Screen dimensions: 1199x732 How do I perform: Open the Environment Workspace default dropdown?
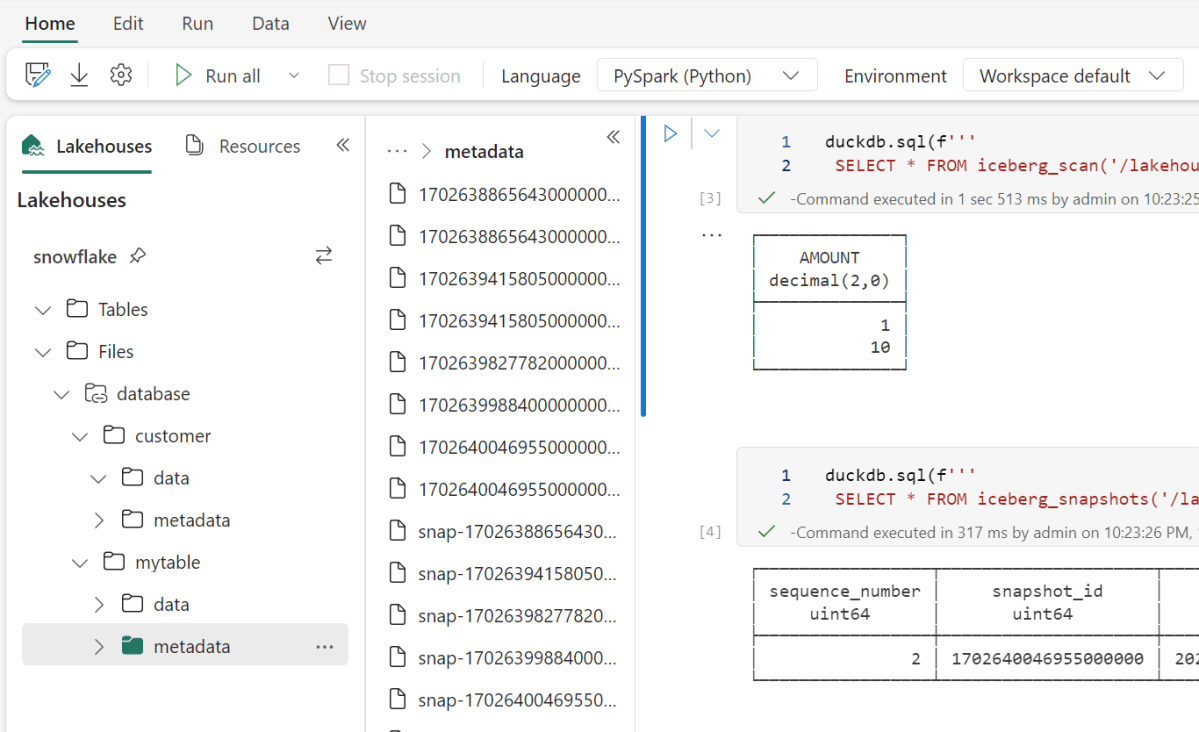click(1072, 76)
